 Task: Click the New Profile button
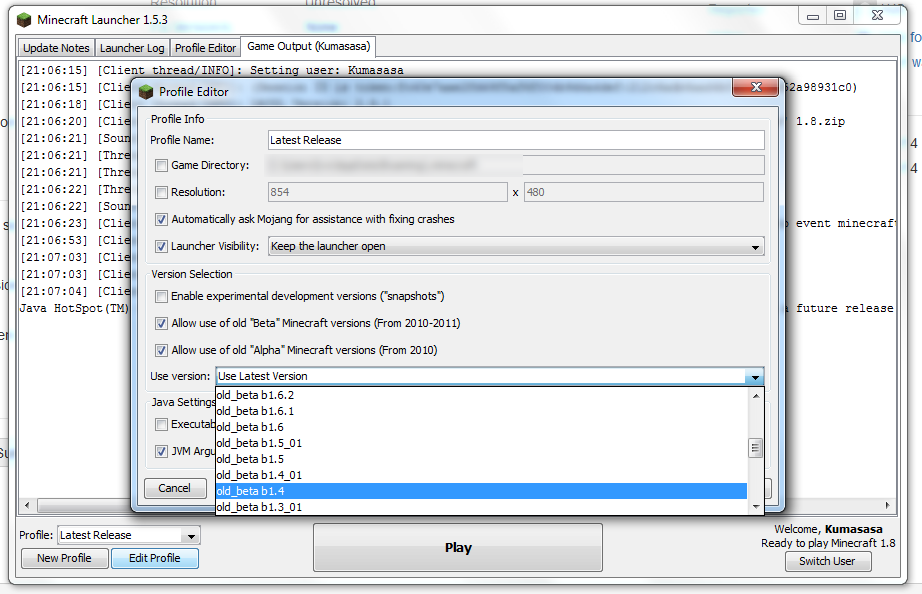point(64,558)
